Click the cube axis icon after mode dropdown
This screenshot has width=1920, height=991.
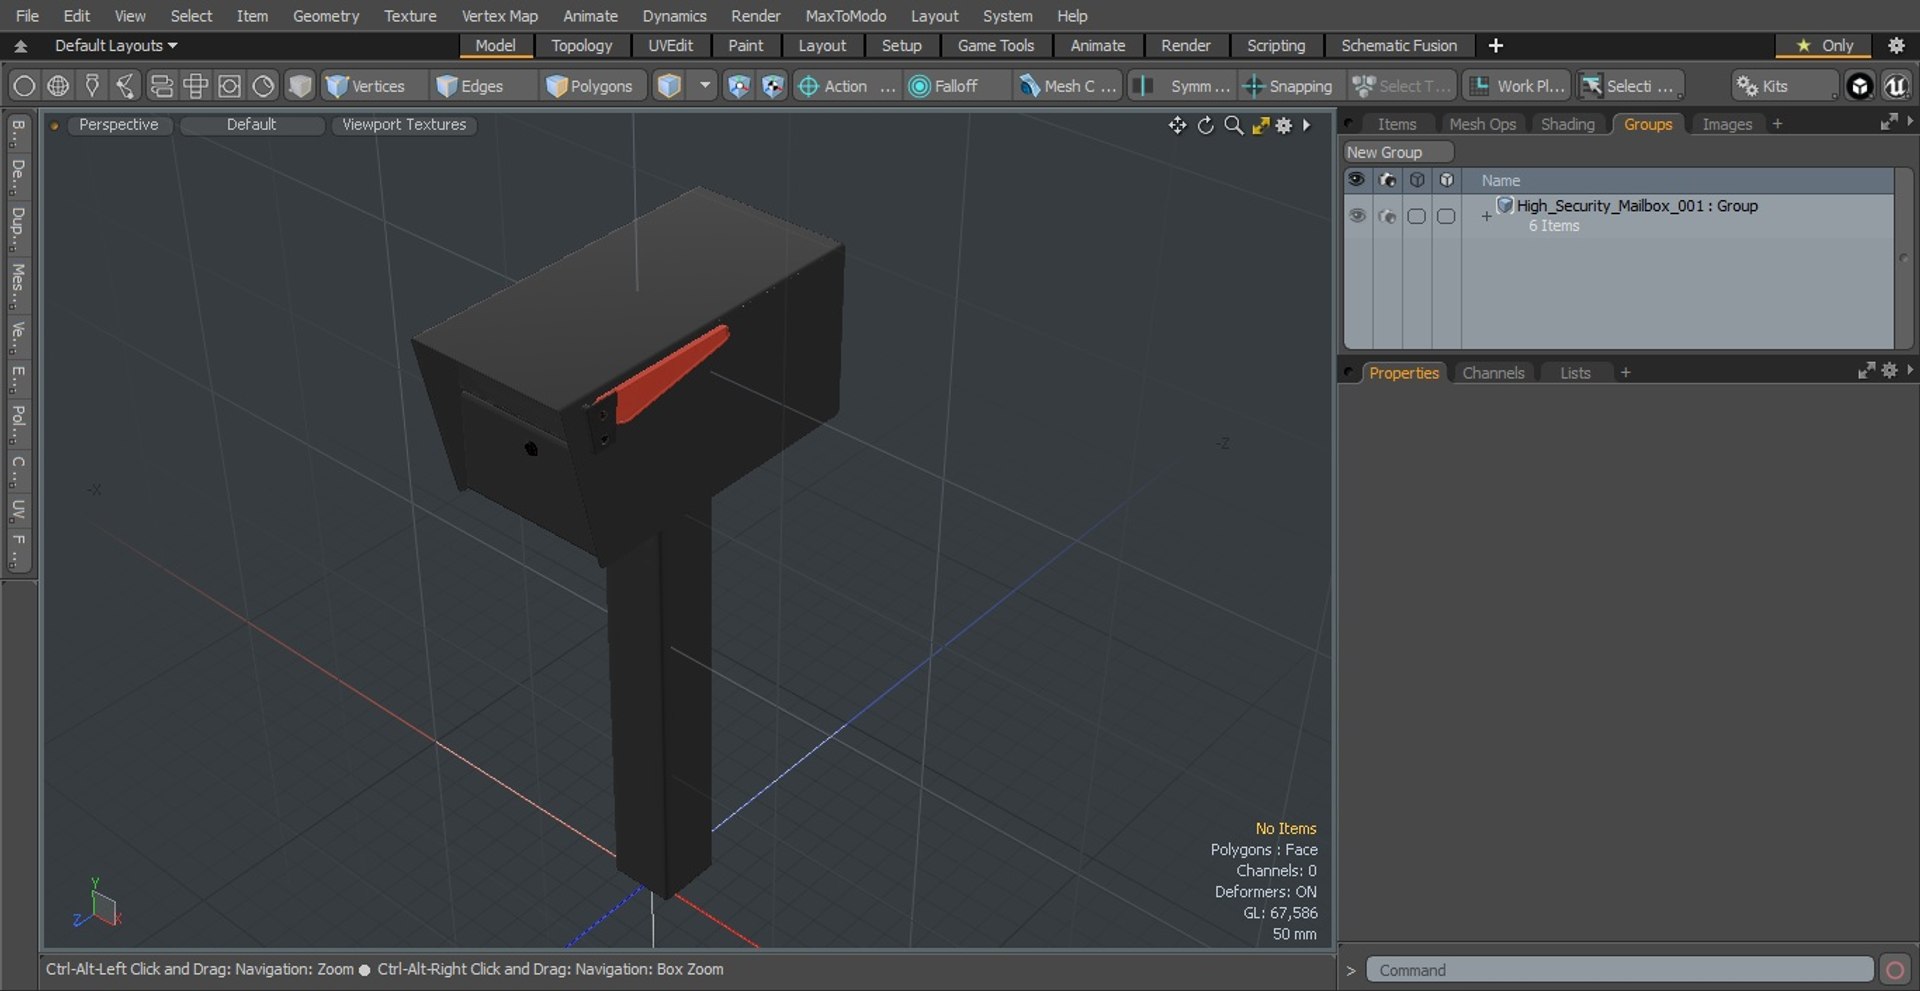click(x=738, y=86)
